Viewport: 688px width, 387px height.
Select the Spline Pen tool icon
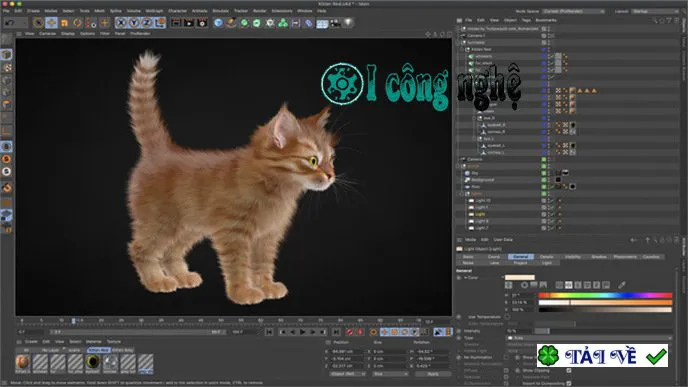(x=231, y=22)
